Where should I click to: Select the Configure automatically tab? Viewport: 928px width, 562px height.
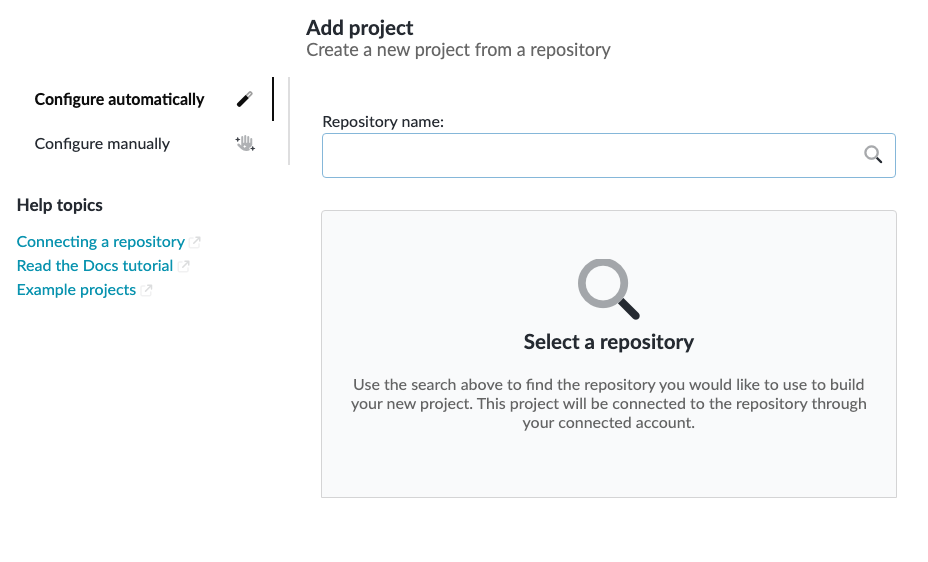[119, 99]
